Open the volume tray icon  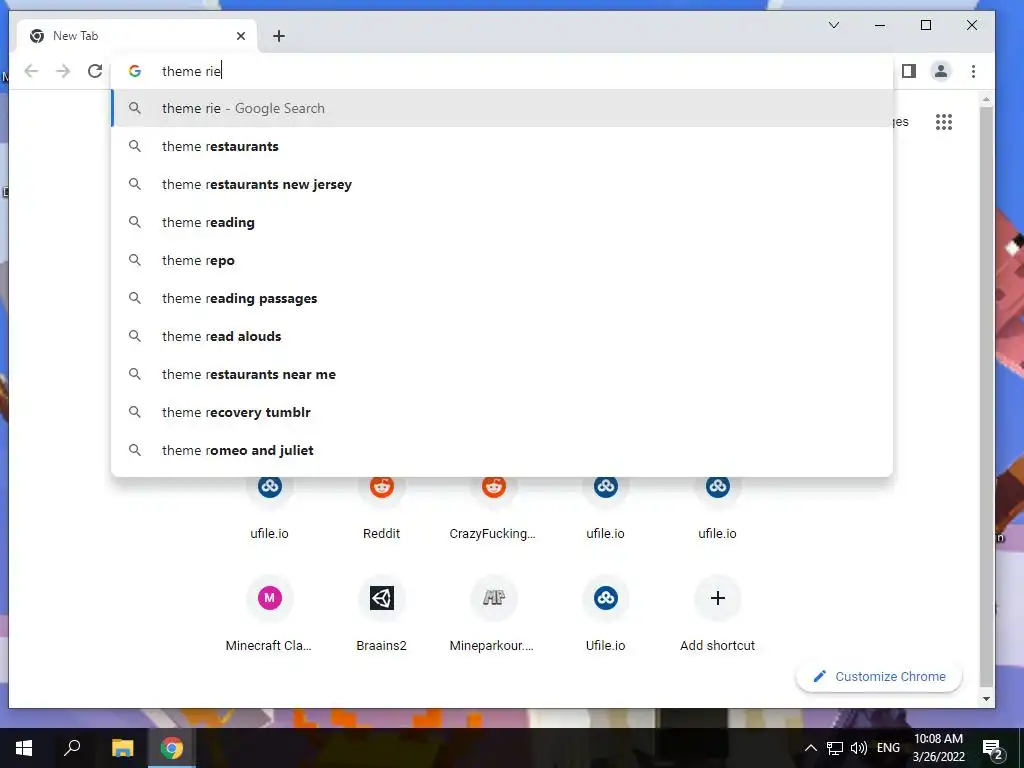pos(859,748)
